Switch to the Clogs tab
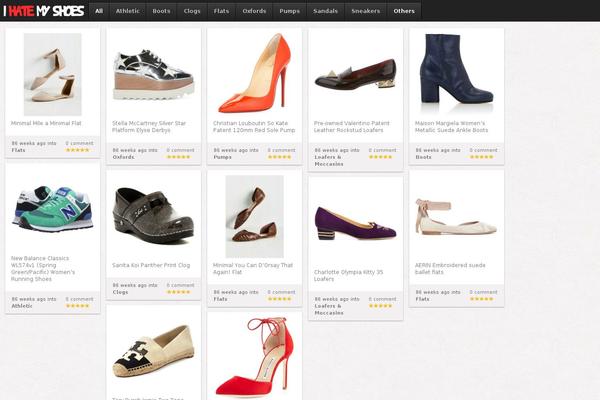The height and width of the screenshot is (400, 600). pos(192,11)
